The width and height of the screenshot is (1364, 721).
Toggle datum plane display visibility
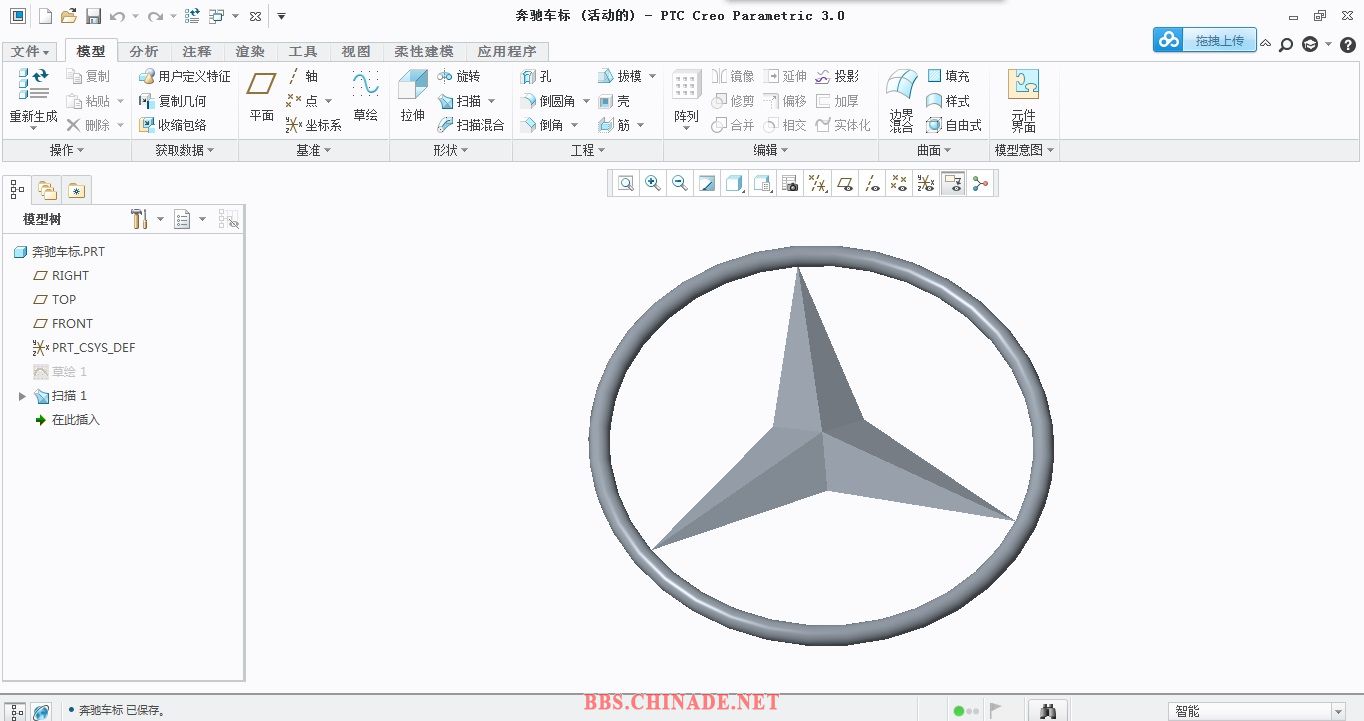point(845,183)
